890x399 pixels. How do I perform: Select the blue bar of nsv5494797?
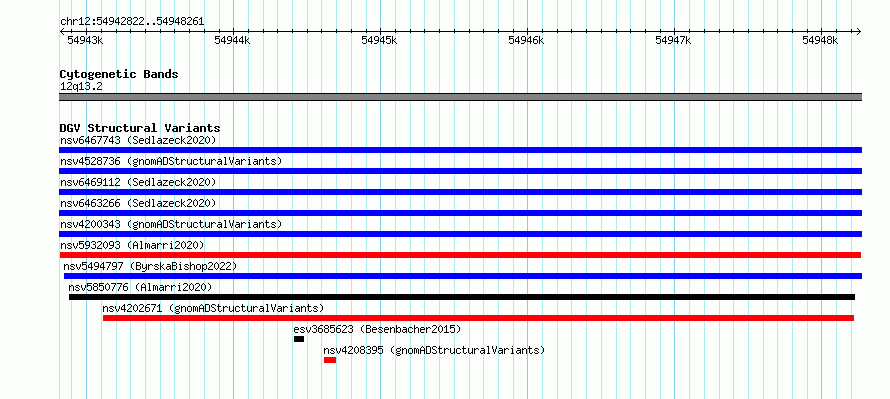pos(463,276)
